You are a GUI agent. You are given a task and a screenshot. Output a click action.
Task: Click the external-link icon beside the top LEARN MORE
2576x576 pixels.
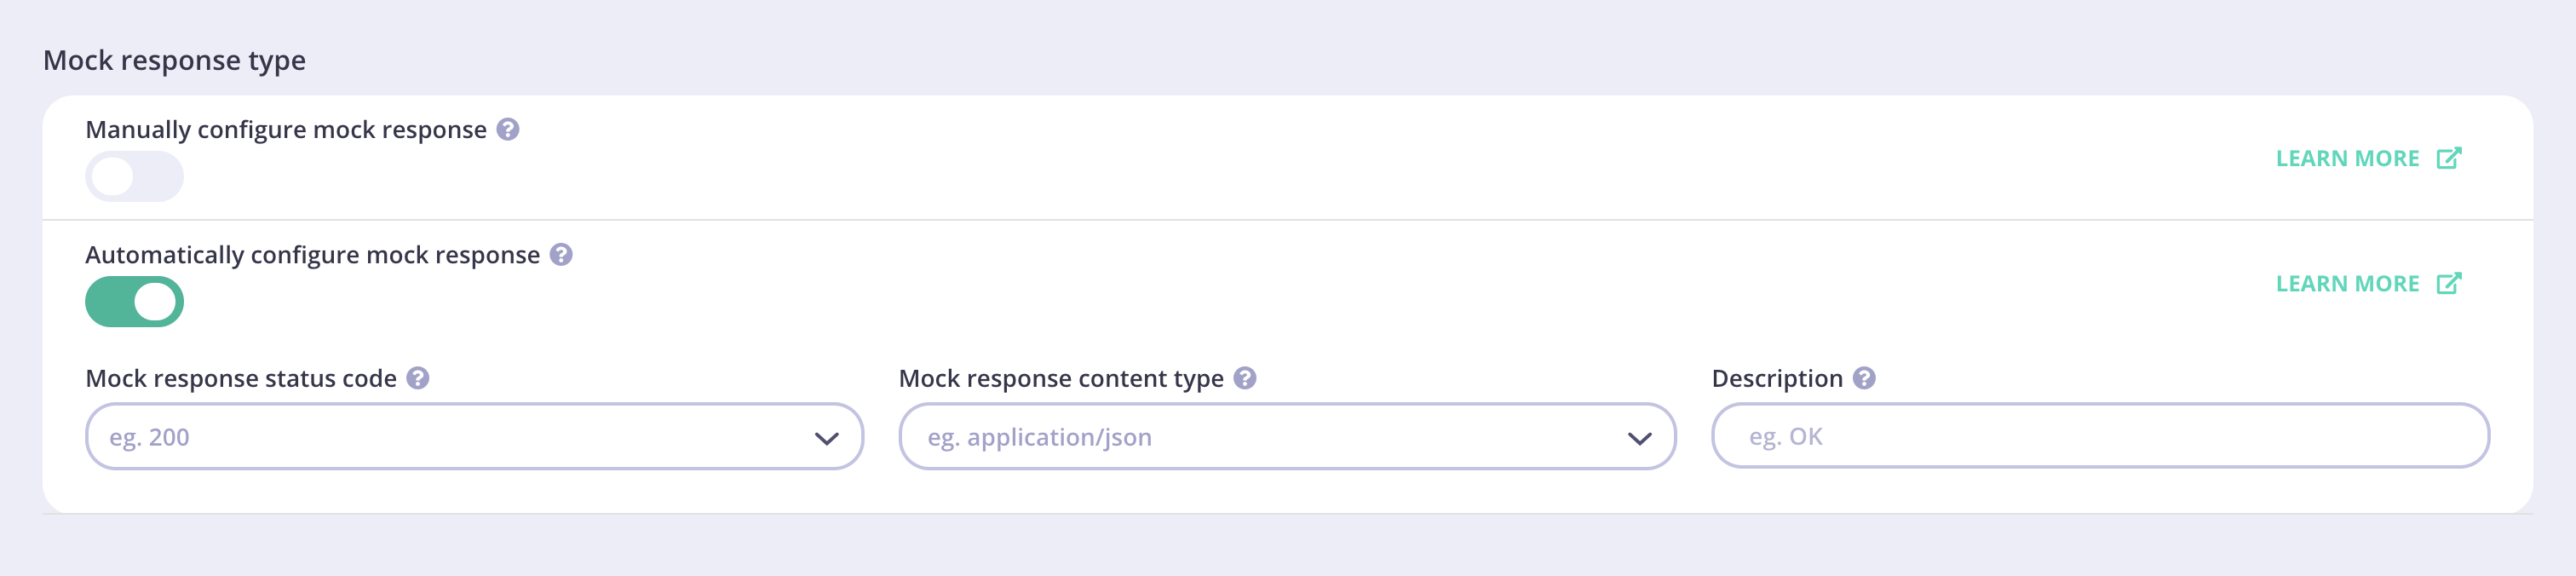2450,157
